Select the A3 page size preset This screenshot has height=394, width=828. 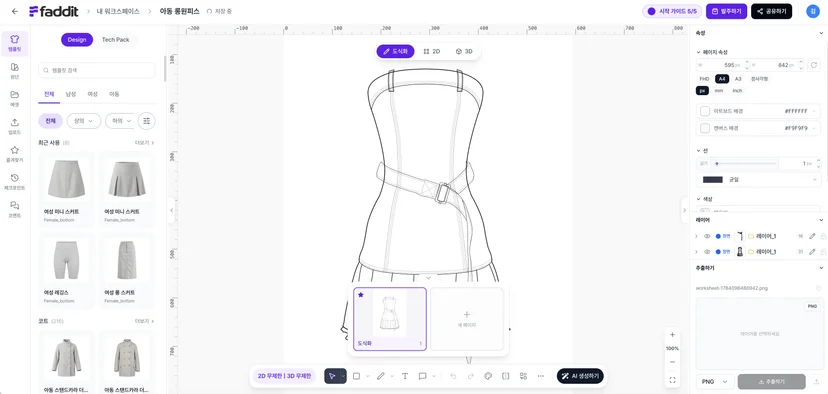(738, 79)
